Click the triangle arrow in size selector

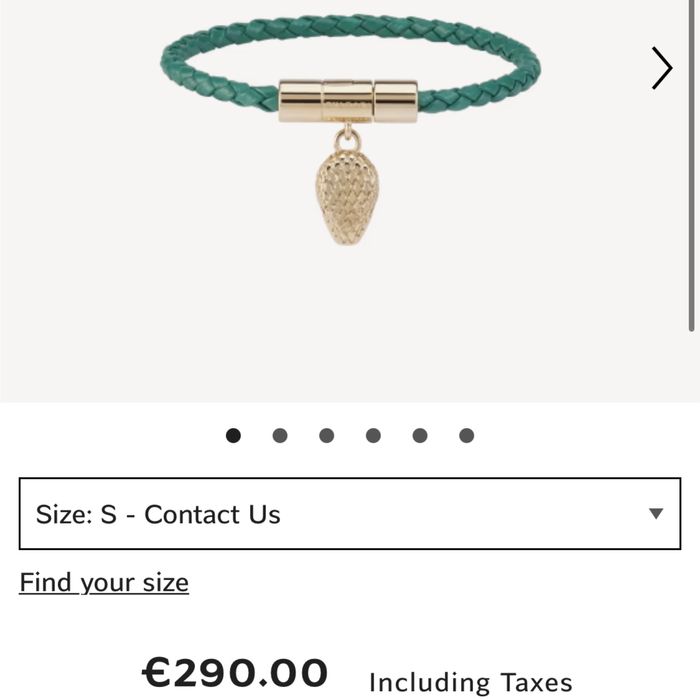656,513
